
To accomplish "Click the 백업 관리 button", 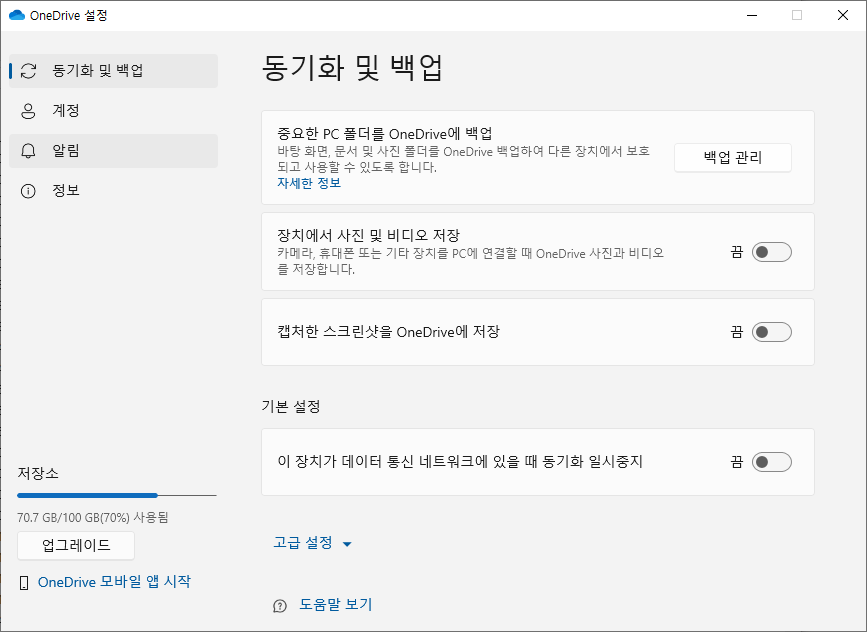I will click(x=732, y=157).
